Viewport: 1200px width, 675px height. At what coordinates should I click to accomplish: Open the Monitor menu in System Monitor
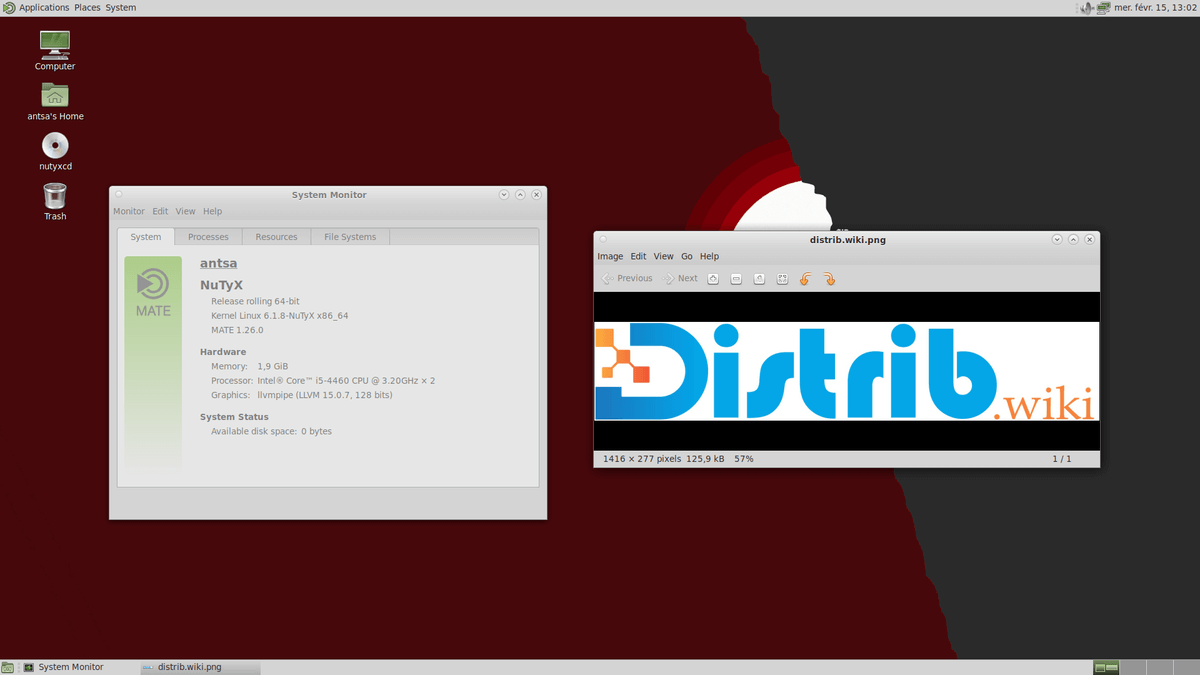pyautogui.click(x=129, y=212)
